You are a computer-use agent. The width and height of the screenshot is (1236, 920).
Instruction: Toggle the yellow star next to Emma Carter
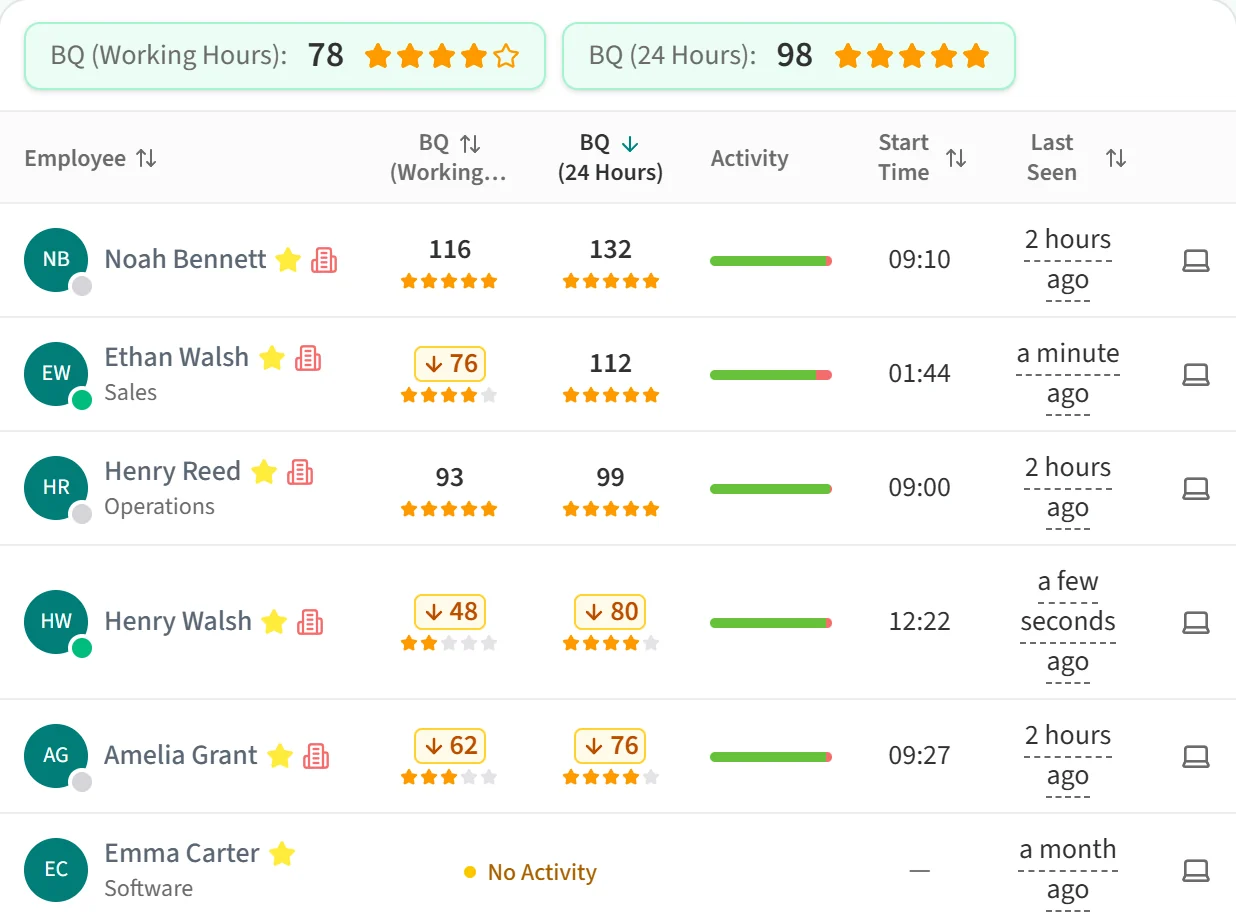click(x=282, y=854)
